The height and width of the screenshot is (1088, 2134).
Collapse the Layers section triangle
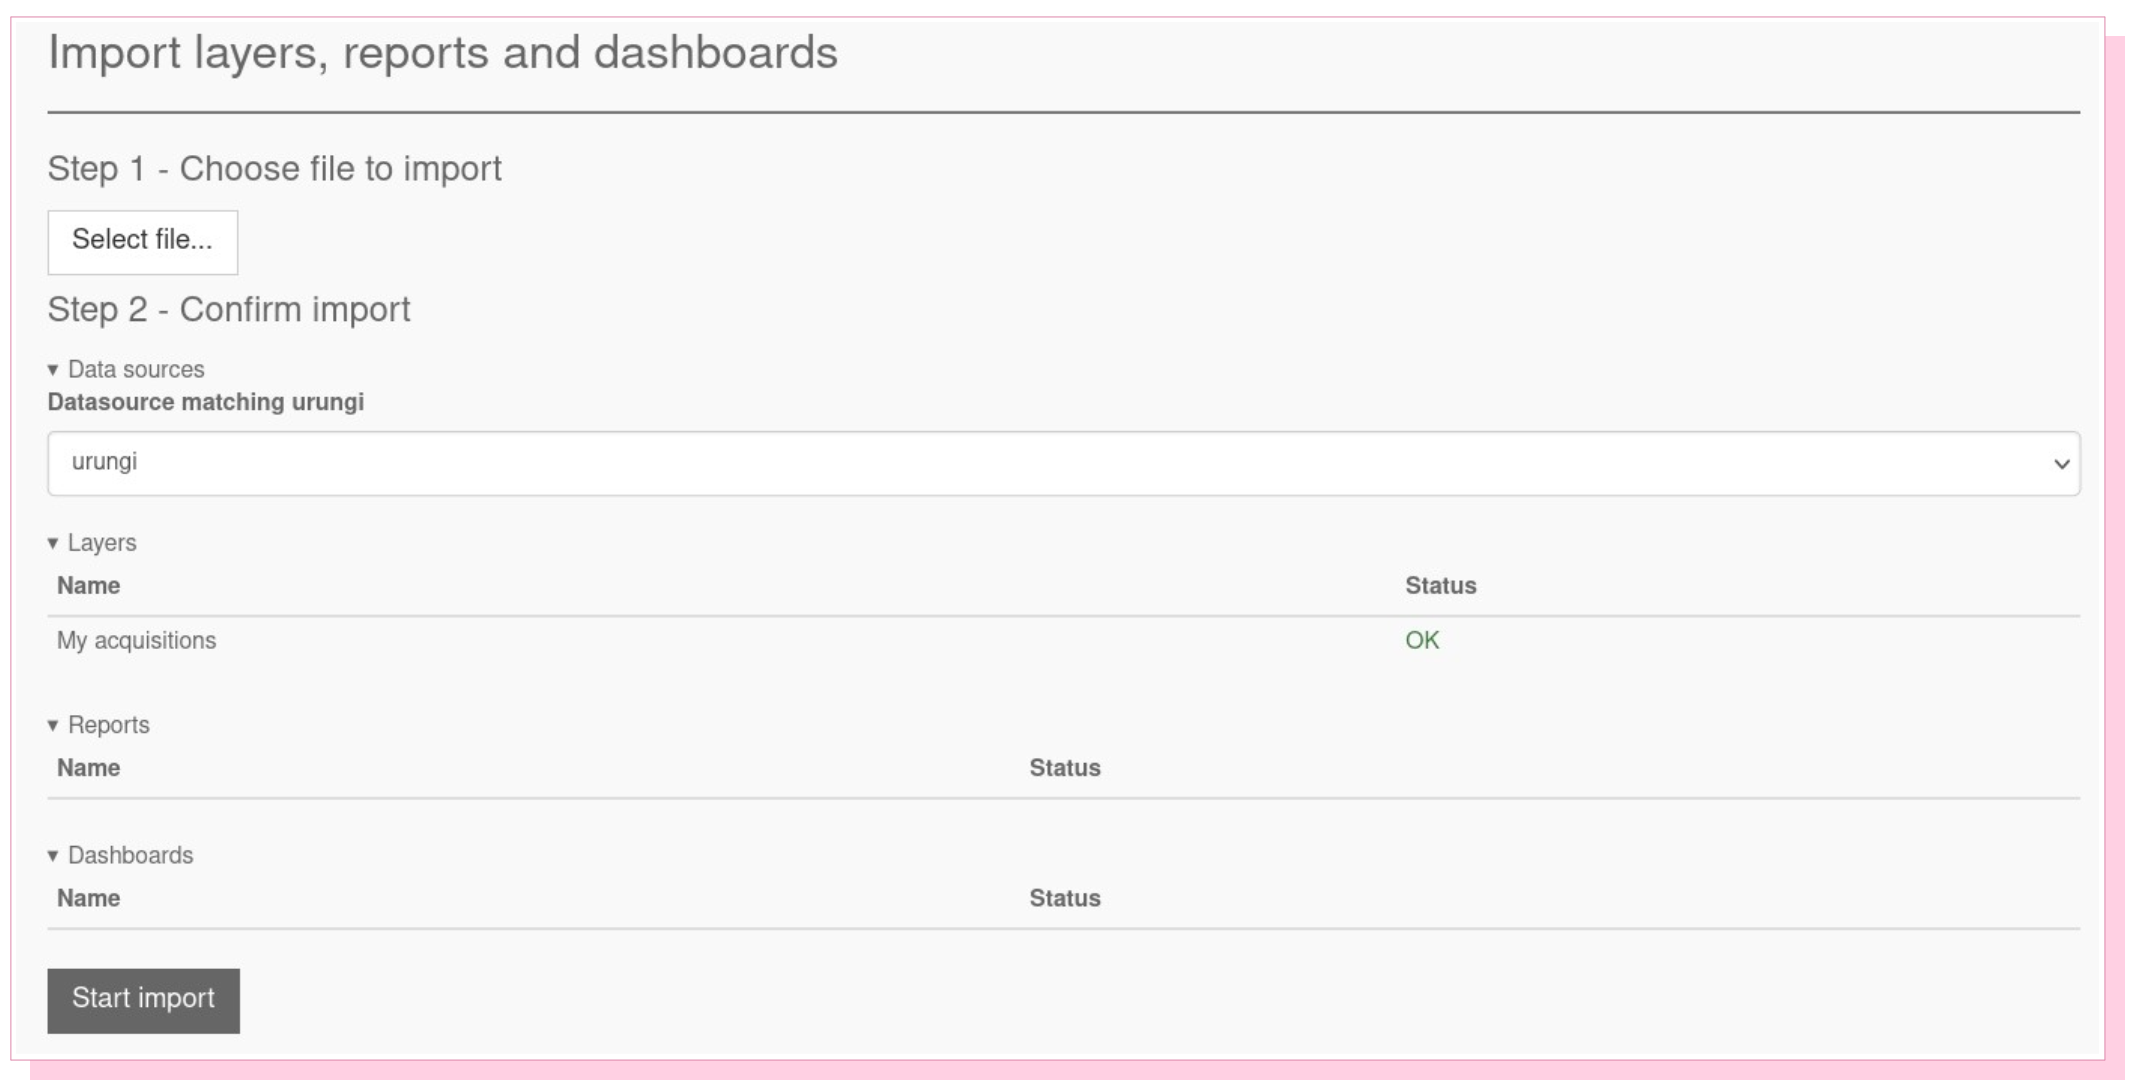pos(53,543)
